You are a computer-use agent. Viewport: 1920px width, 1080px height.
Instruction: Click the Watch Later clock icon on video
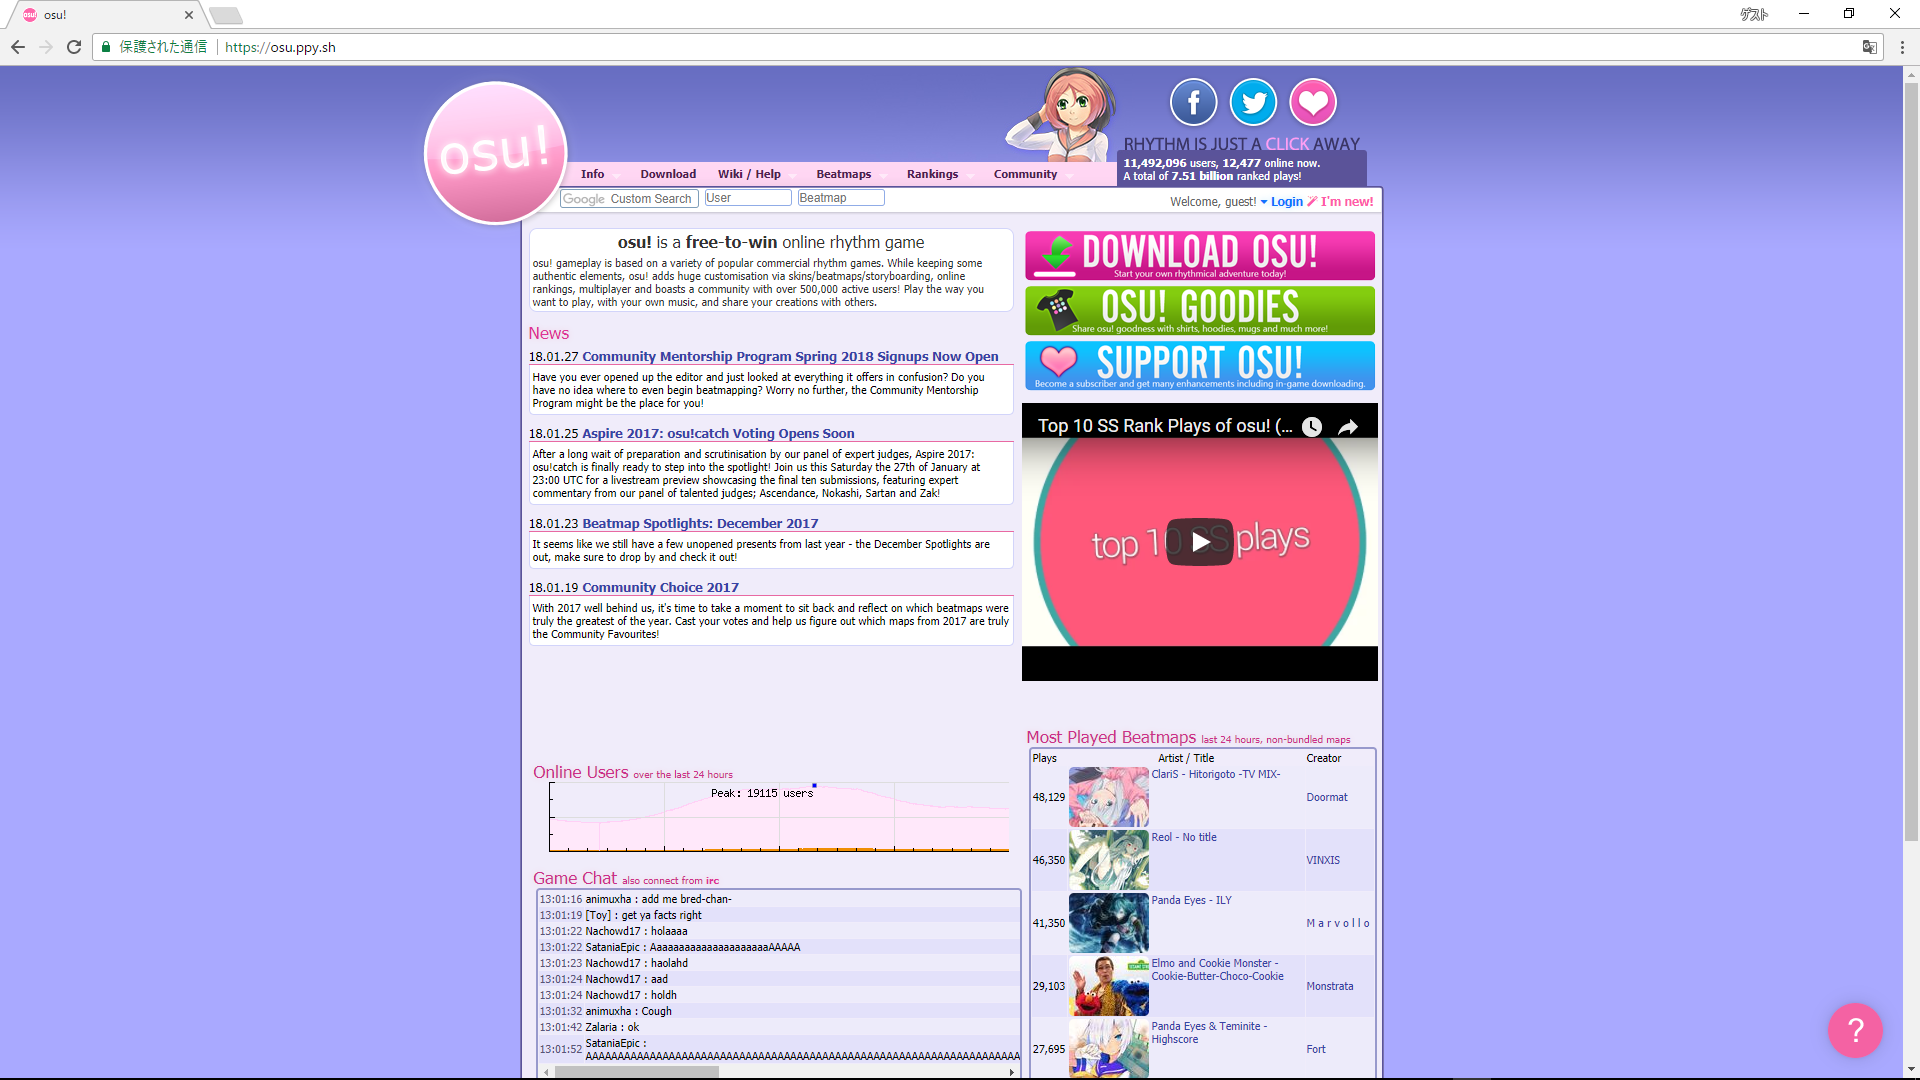[1312, 427]
